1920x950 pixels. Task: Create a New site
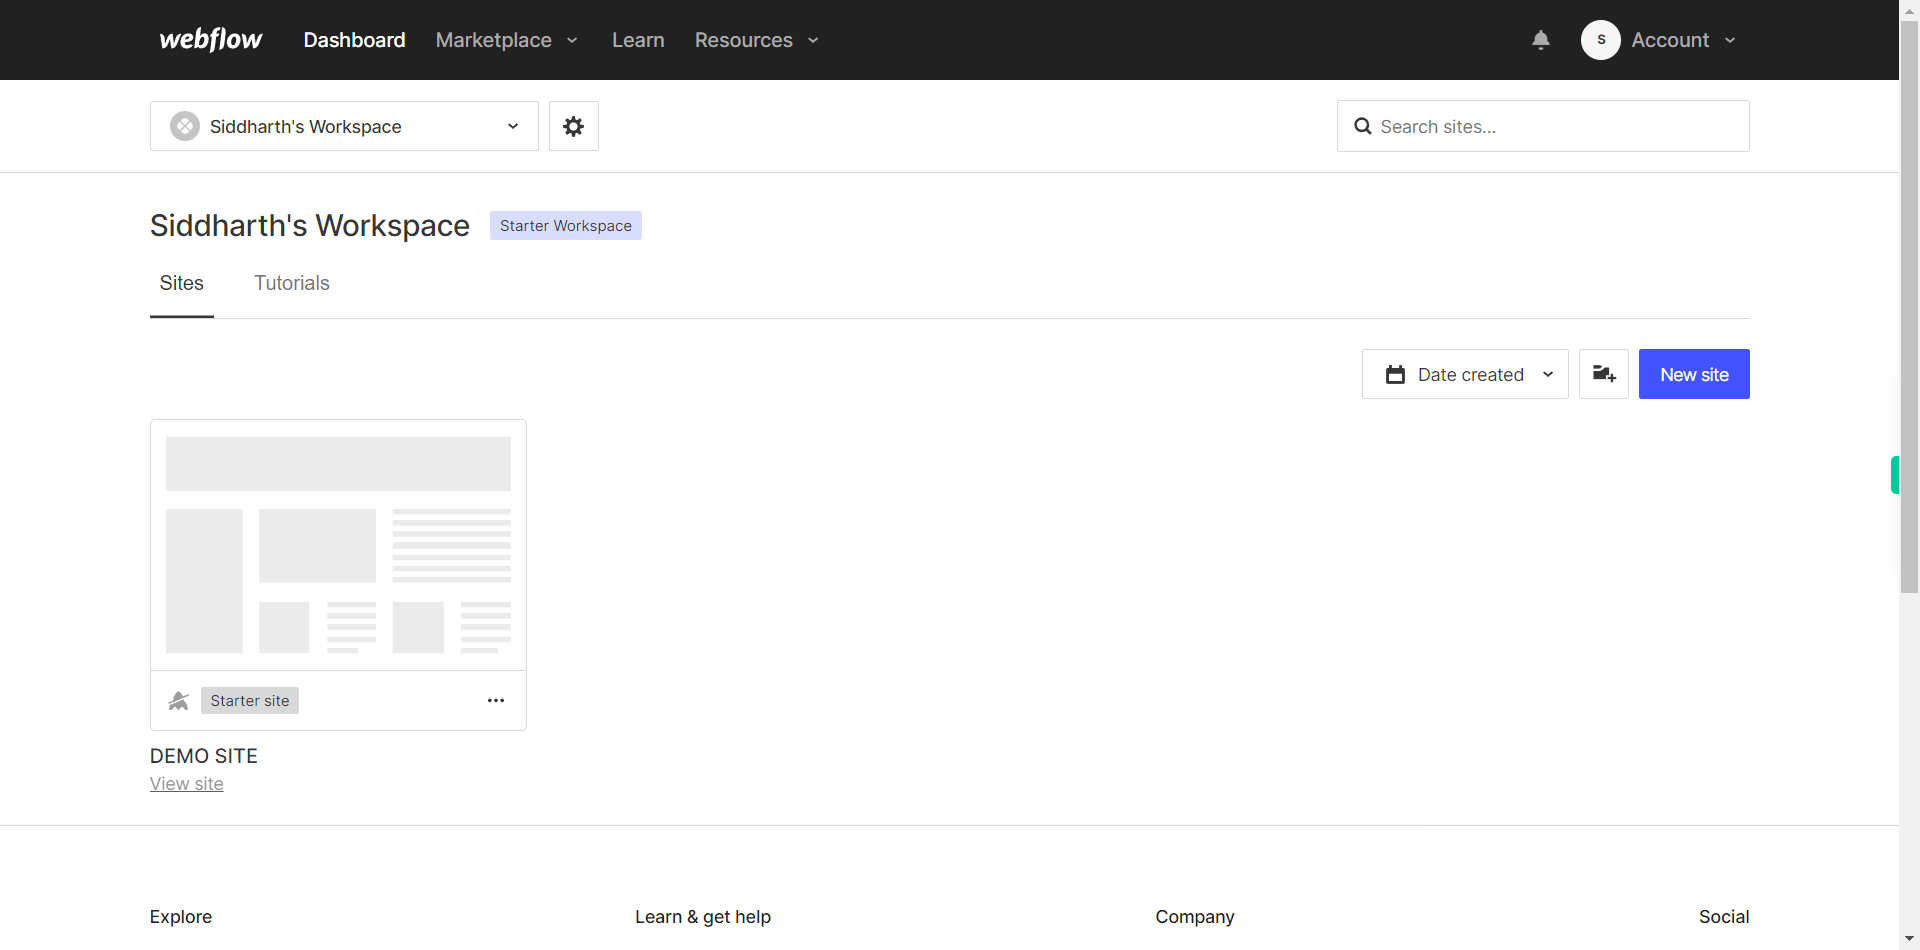(1694, 374)
